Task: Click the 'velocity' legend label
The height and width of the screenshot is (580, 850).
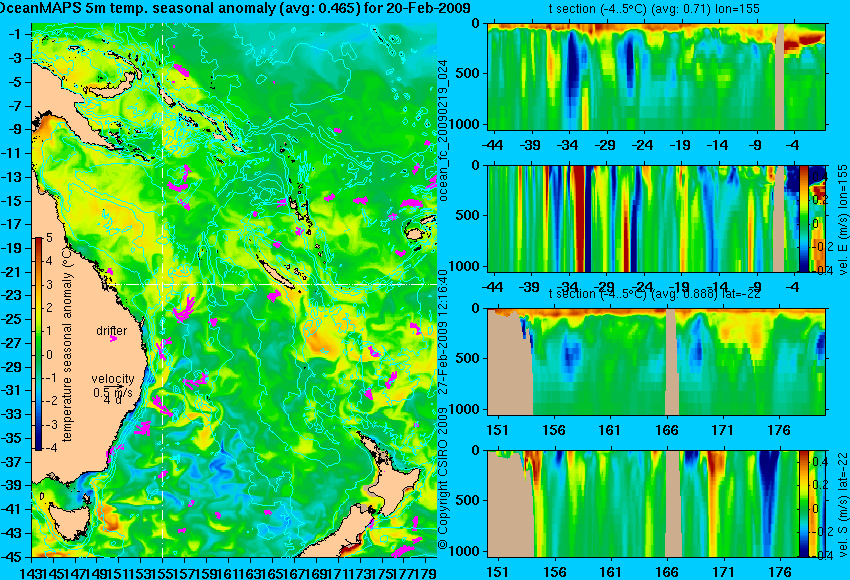Action: tap(113, 378)
